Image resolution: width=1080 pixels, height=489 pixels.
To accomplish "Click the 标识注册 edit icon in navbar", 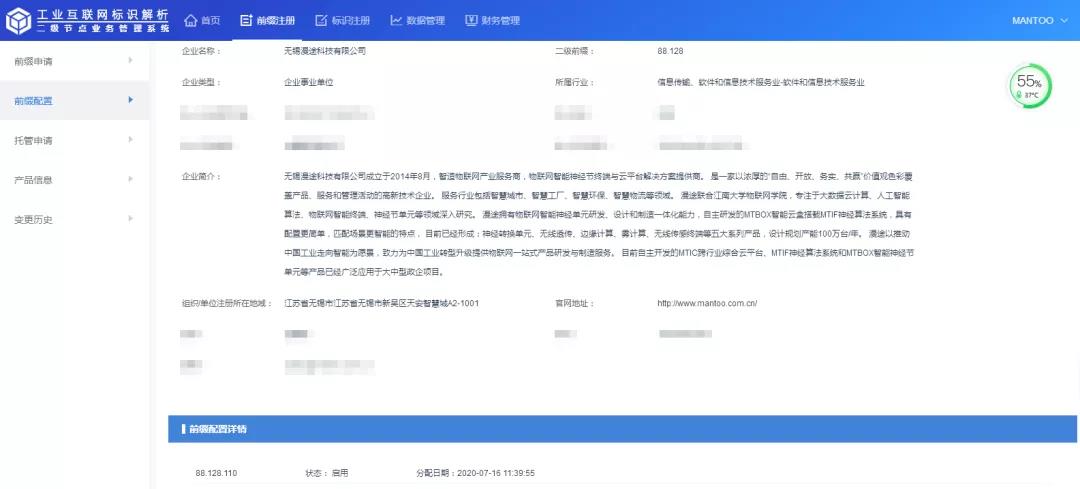I will click(321, 21).
